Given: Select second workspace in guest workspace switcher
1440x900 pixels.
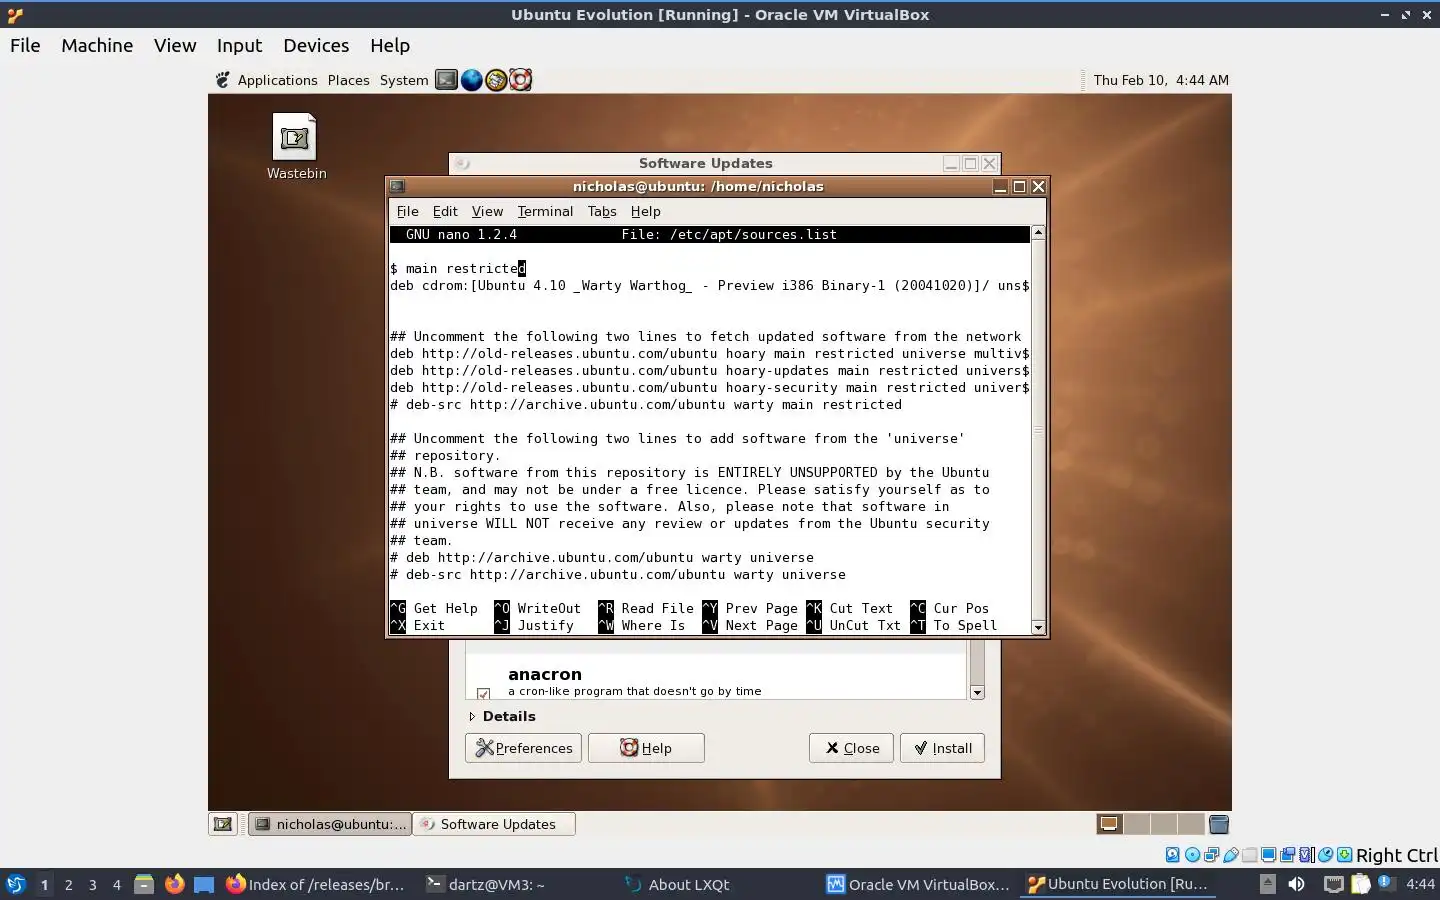Looking at the screenshot, I should coord(1137,824).
